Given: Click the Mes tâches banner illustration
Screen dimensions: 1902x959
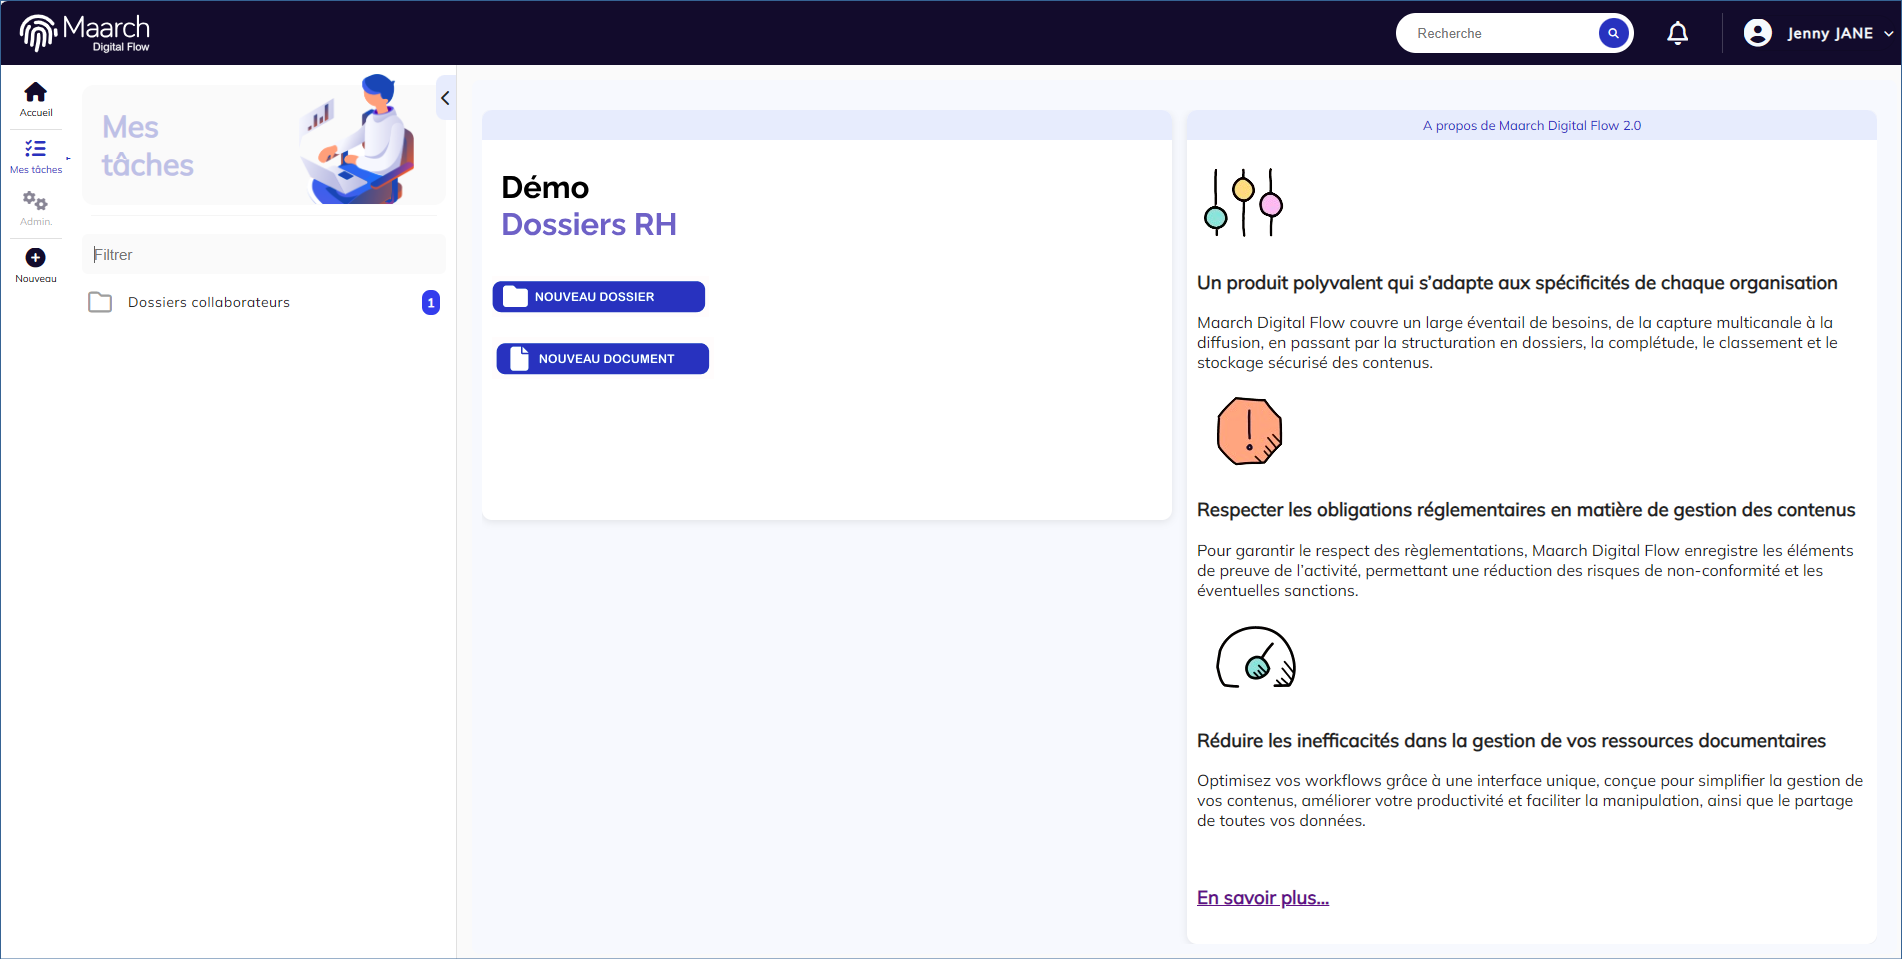Looking at the screenshot, I should 358,139.
